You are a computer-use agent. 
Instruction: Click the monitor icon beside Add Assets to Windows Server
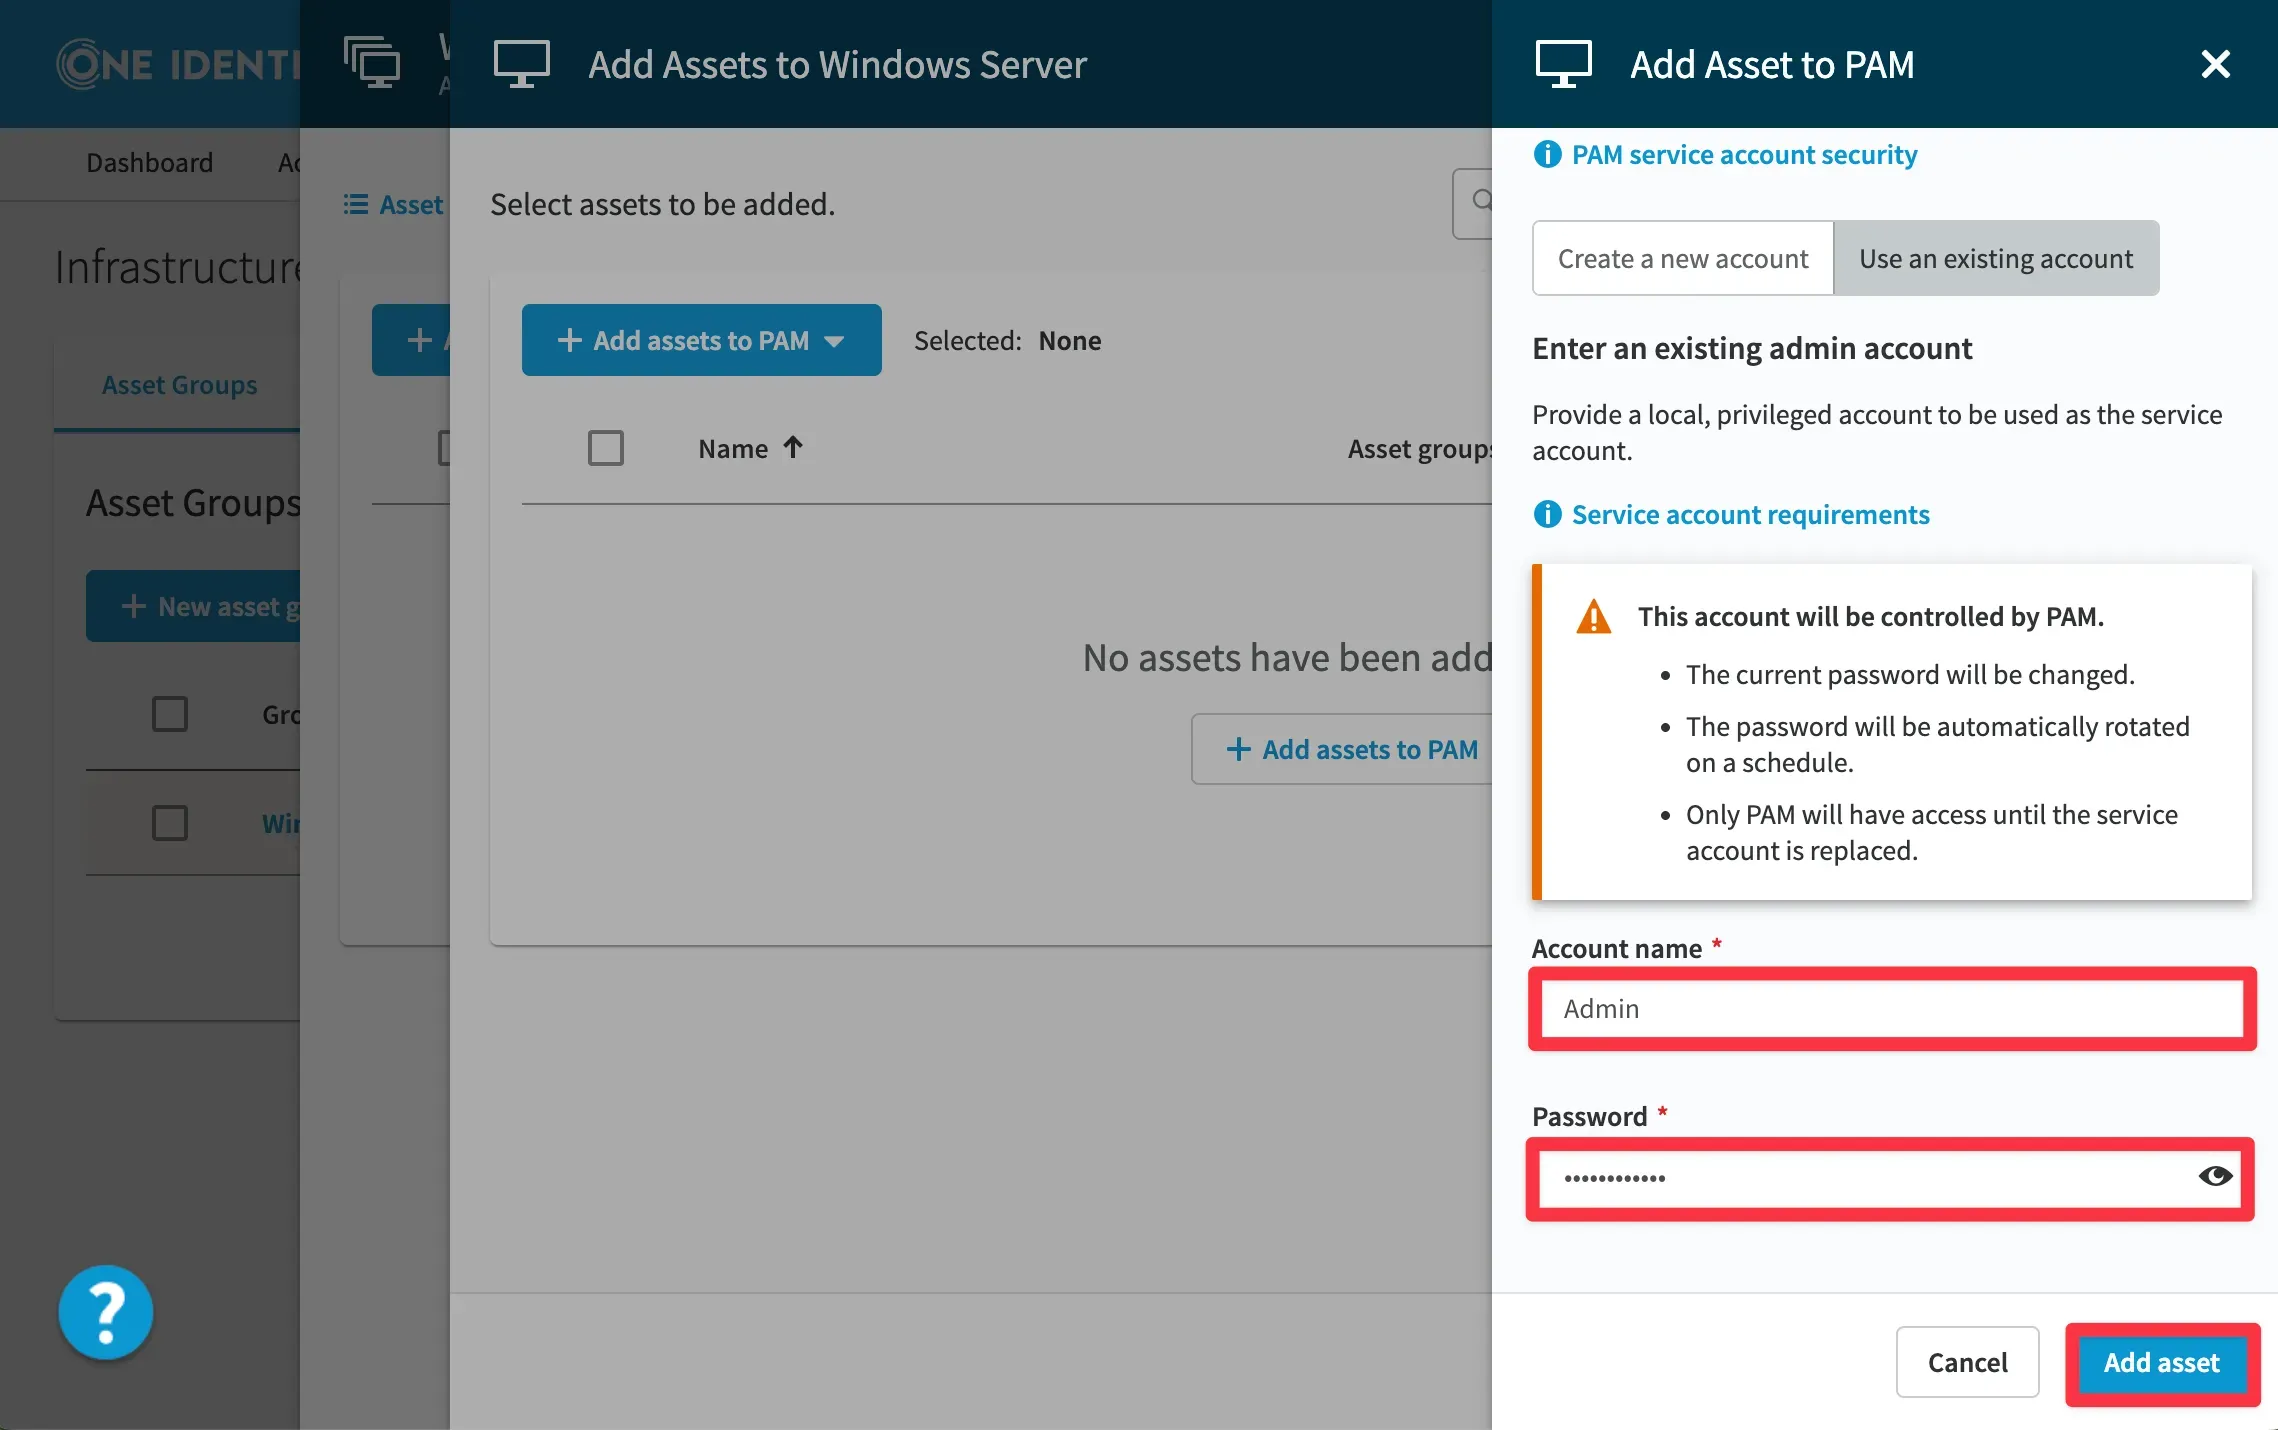[x=521, y=64]
